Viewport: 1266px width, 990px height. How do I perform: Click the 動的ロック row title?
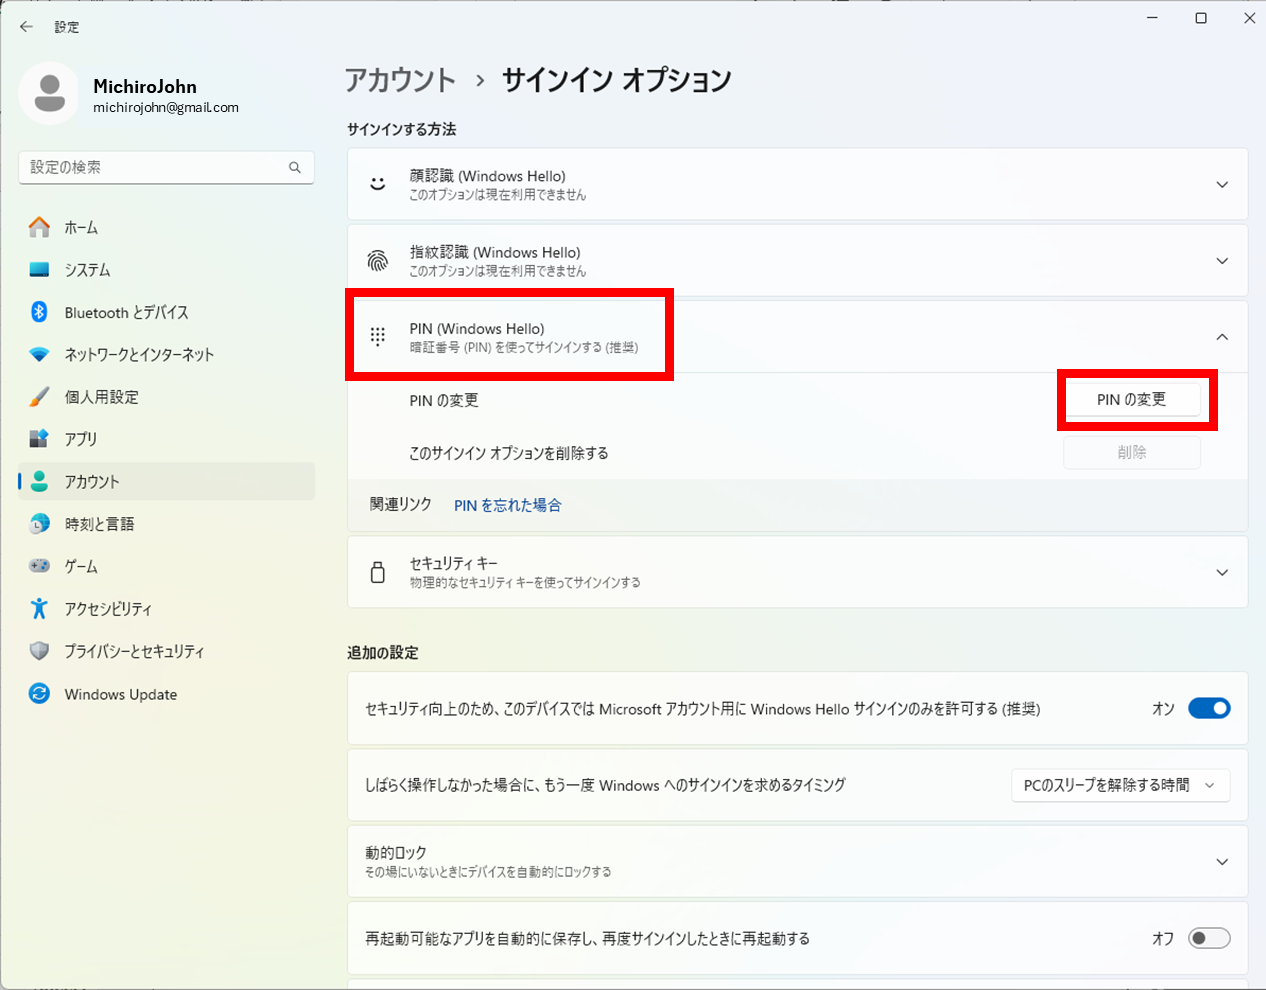coord(396,852)
